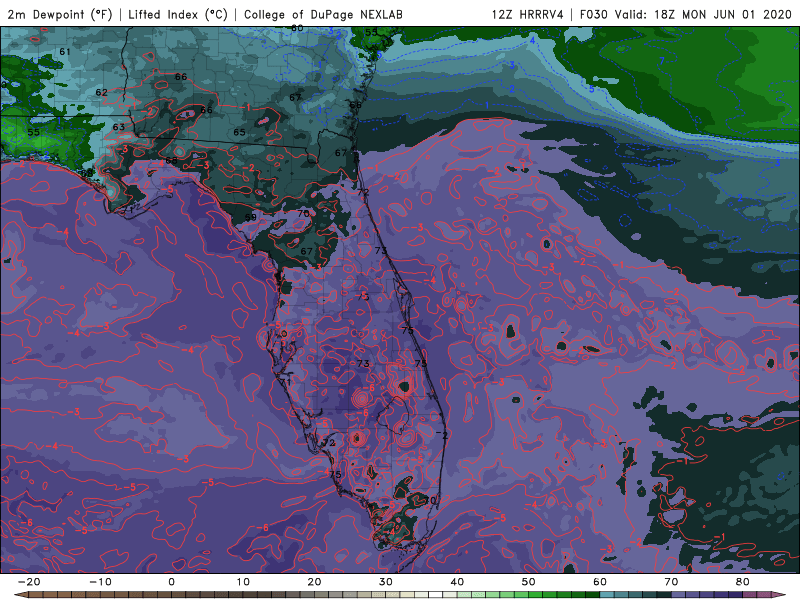Click the 'Lifted Index (°C)' title text
Viewport: 800px width, 600px height.
[x=178, y=14]
